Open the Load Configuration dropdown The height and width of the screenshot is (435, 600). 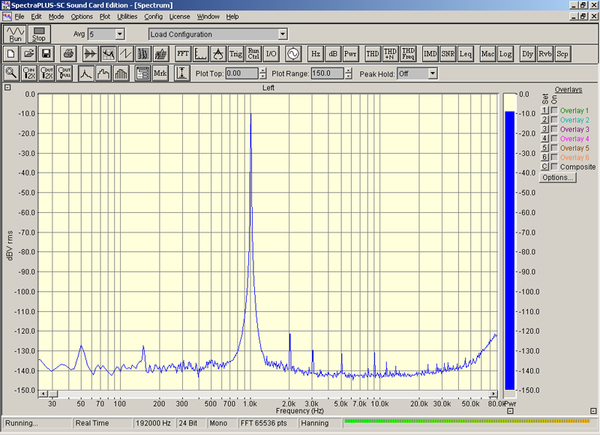pos(282,34)
